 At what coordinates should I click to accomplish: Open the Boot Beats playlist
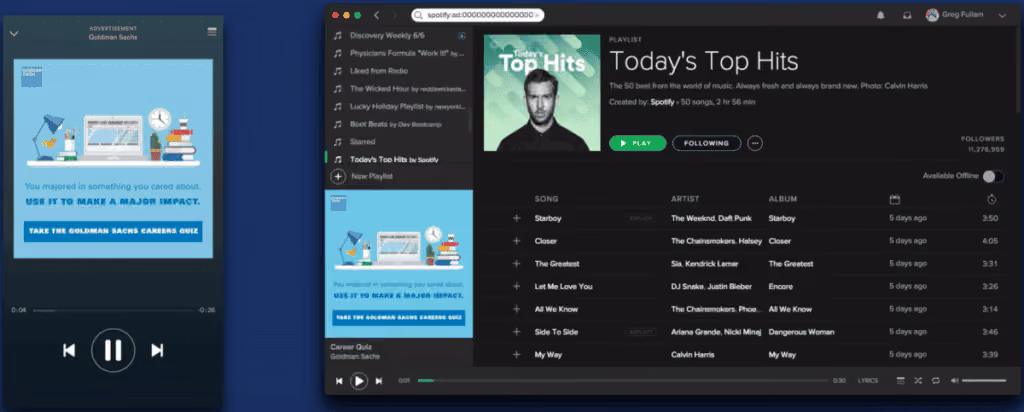coord(397,123)
